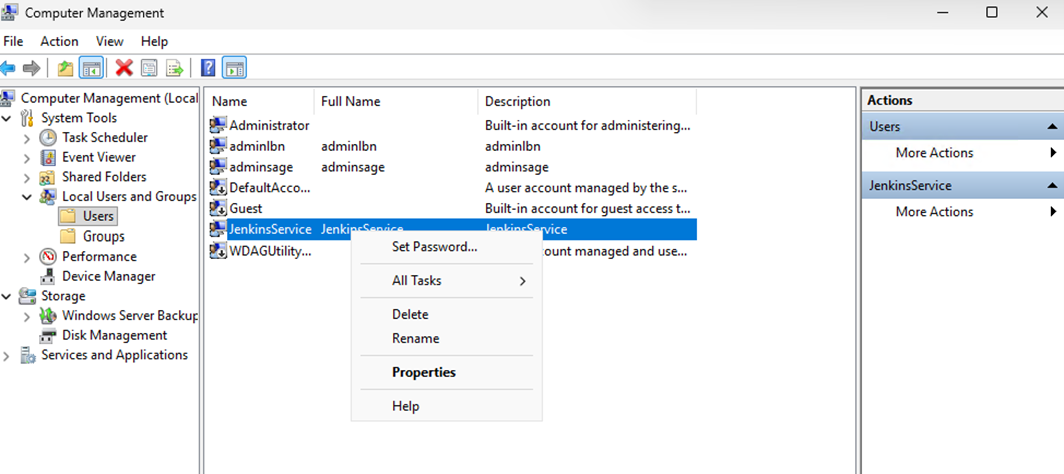Image resolution: width=1064 pixels, height=474 pixels.
Task: Select Properties in the context menu
Action: click(x=423, y=372)
